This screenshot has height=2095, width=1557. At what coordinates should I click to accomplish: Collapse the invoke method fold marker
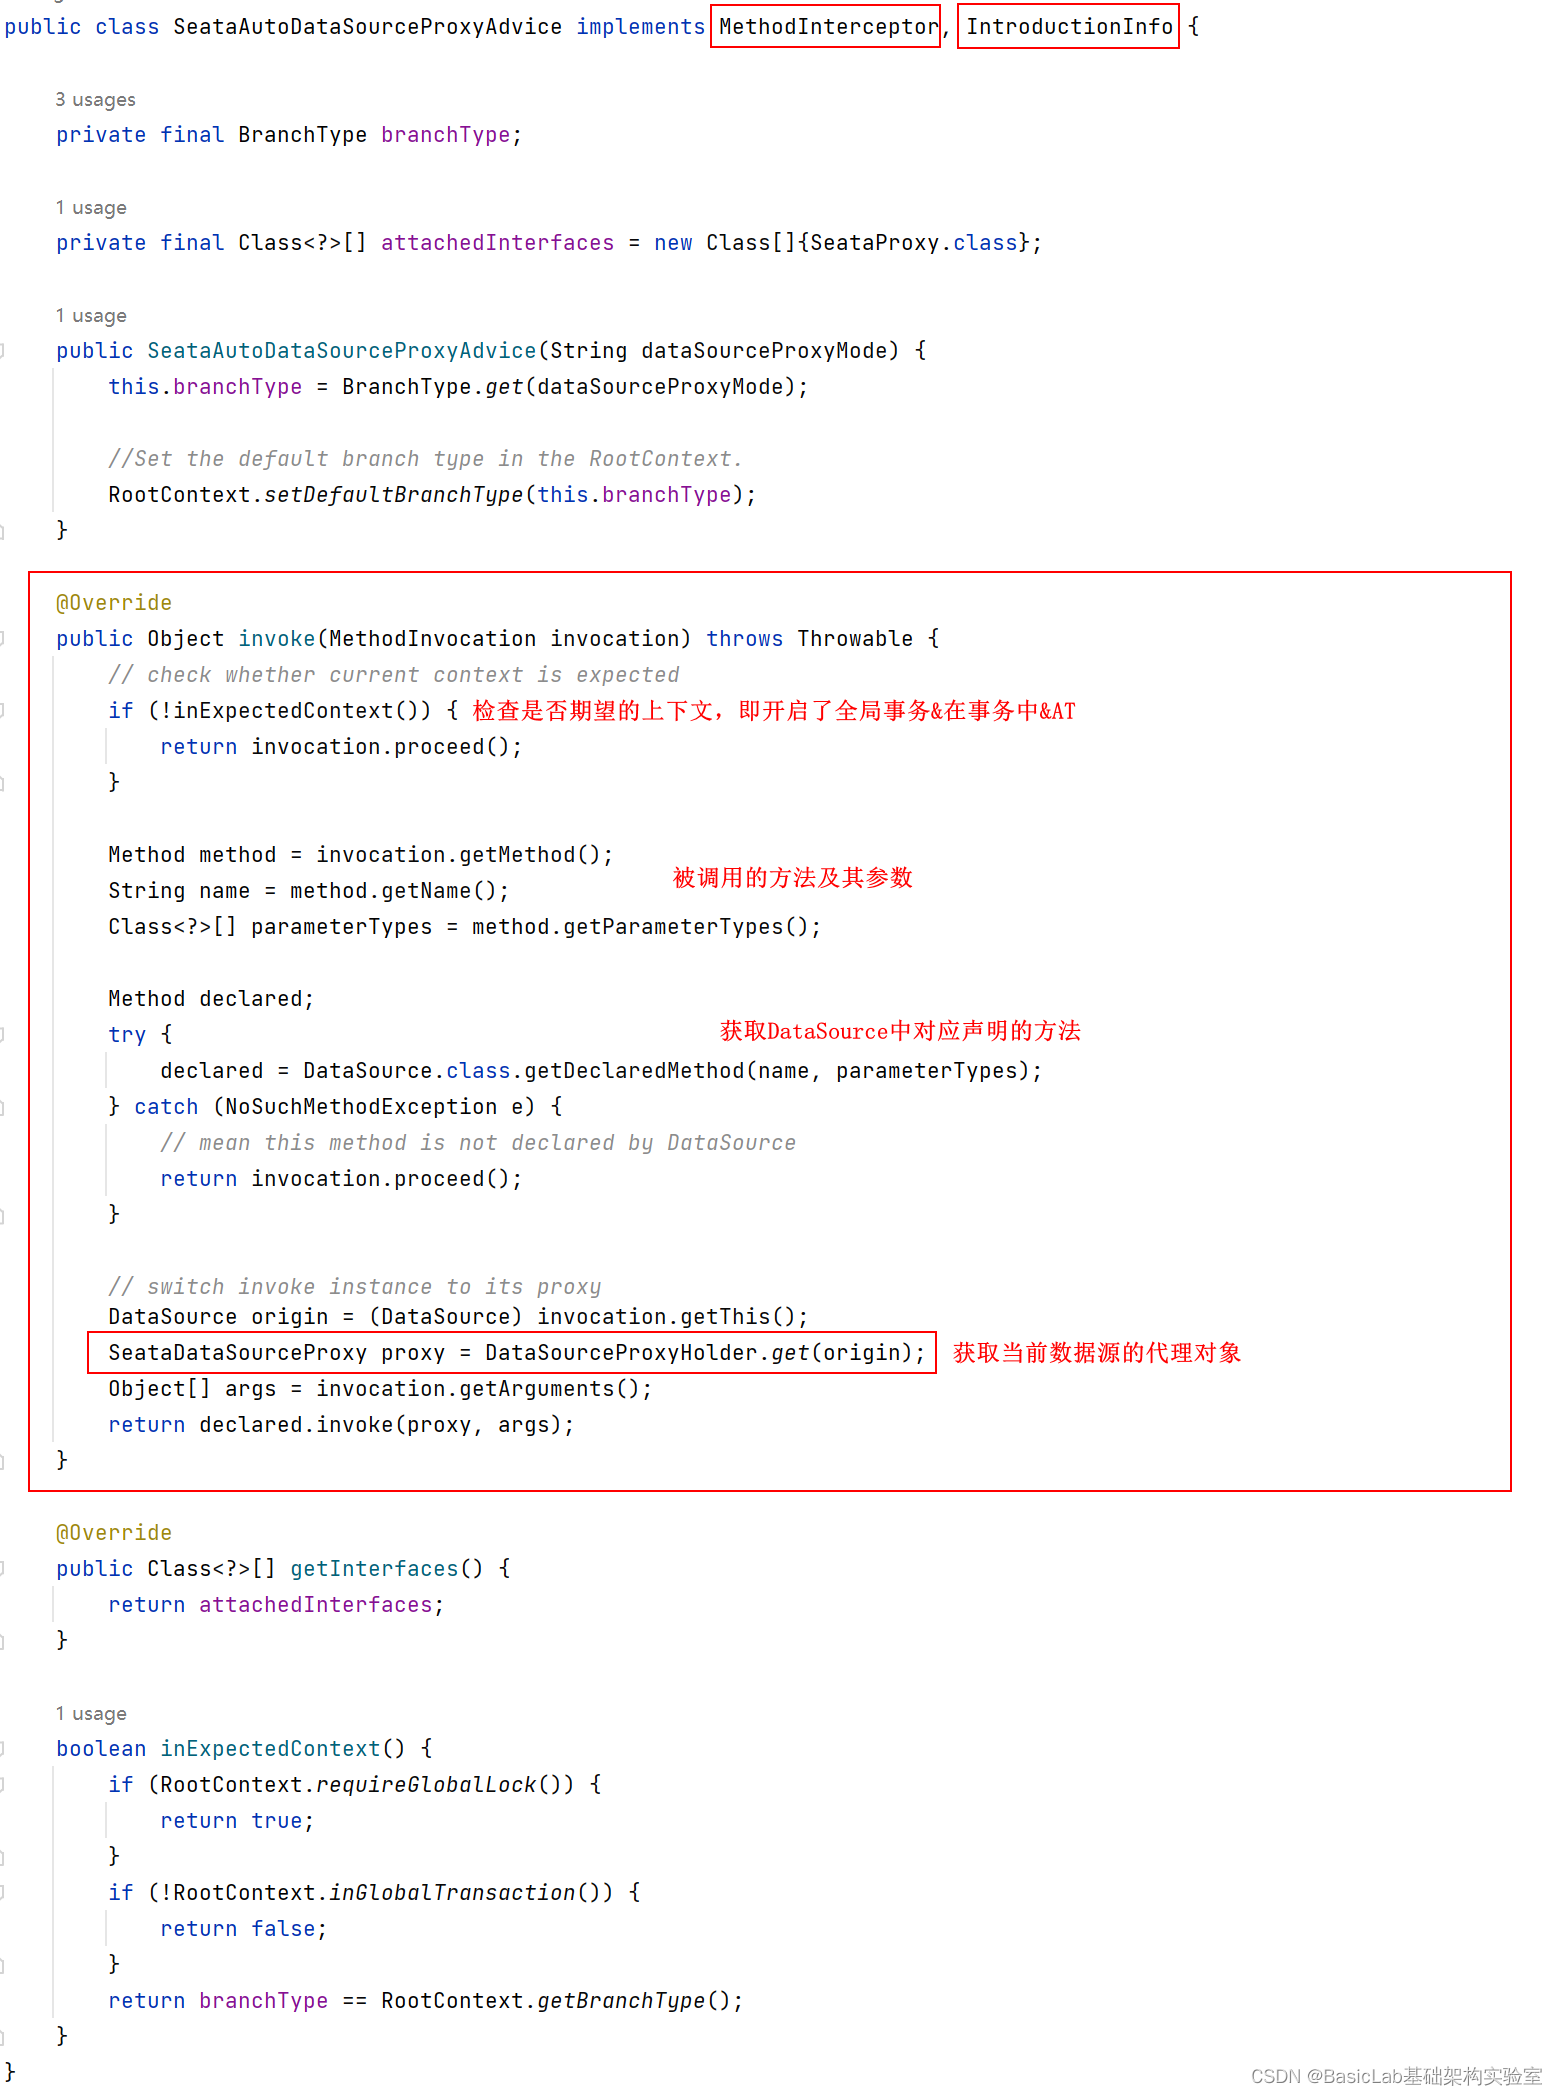[3, 639]
